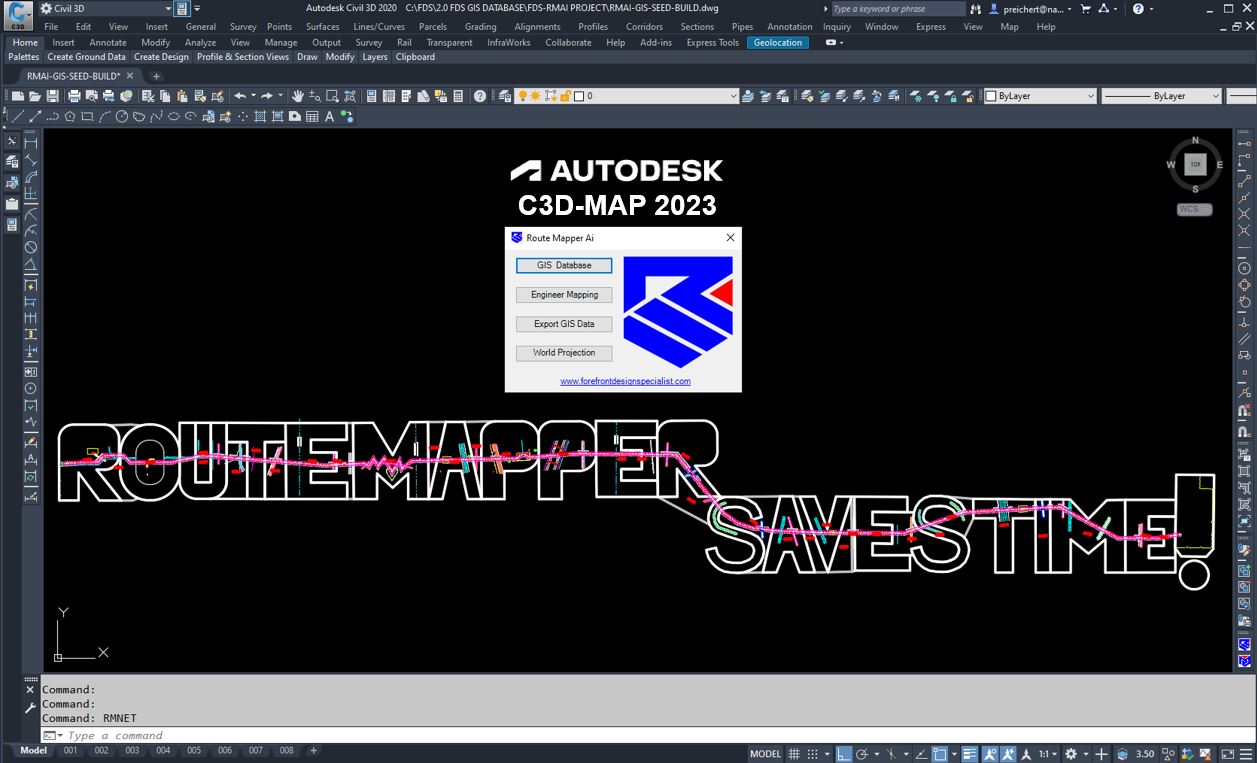Screen dimensions: 1257x763
Task: Toggle grid display in status bar
Action: tap(794, 753)
